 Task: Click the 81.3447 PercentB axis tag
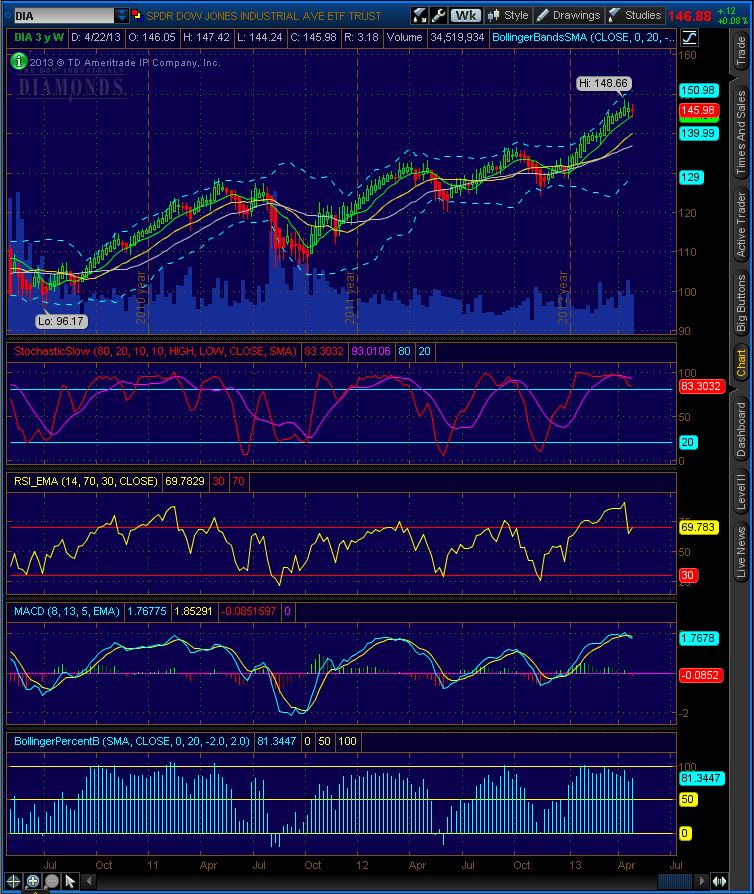(701, 778)
